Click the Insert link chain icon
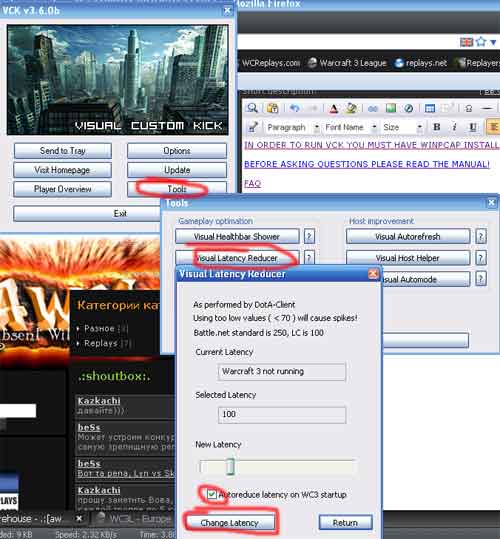 pyautogui.click(x=373, y=109)
